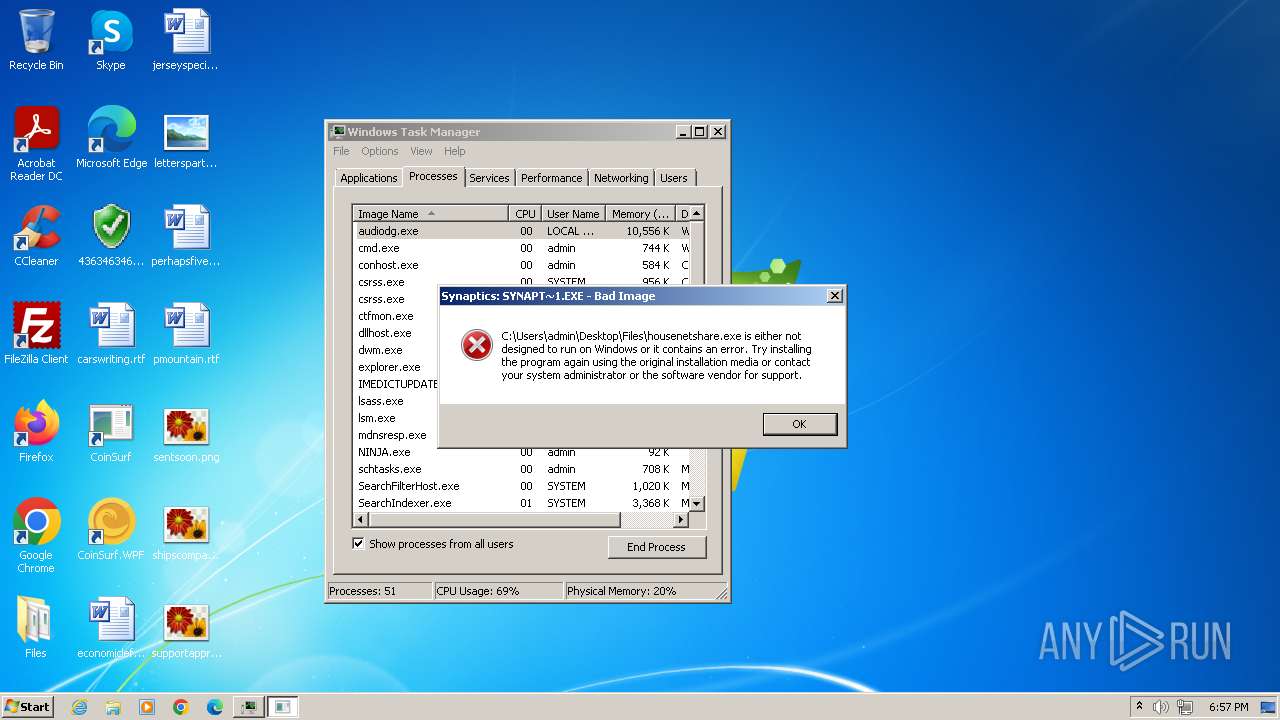The image size is (1280, 720).
Task: Select the schtasks.exe process row
Action: pyautogui.click(x=521, y=469)
